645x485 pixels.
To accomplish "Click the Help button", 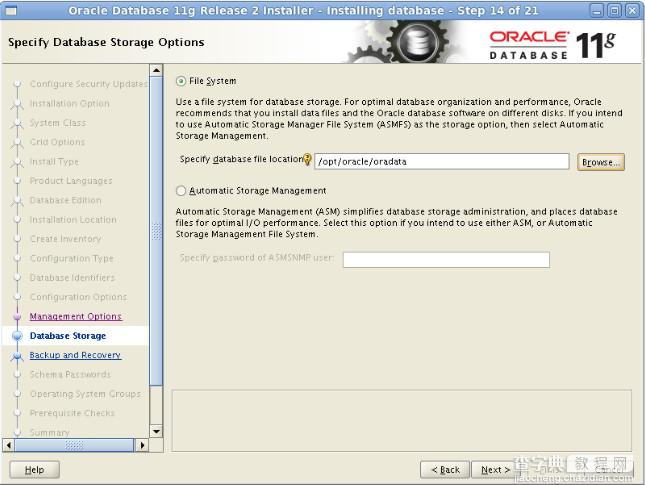I will pyautogui.click(x=35, y=470).
